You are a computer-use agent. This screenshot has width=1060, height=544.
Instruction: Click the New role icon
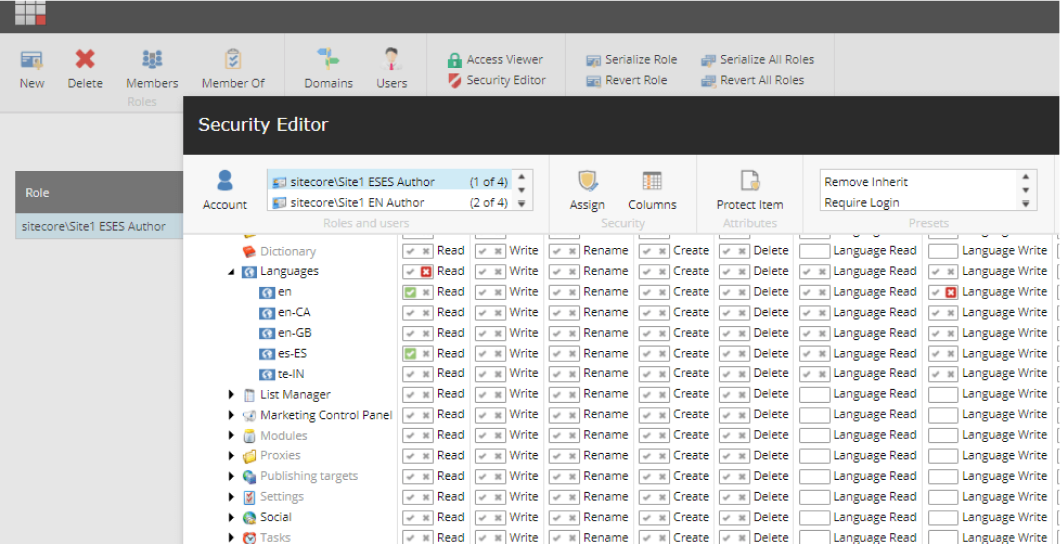tap(32, 60)
